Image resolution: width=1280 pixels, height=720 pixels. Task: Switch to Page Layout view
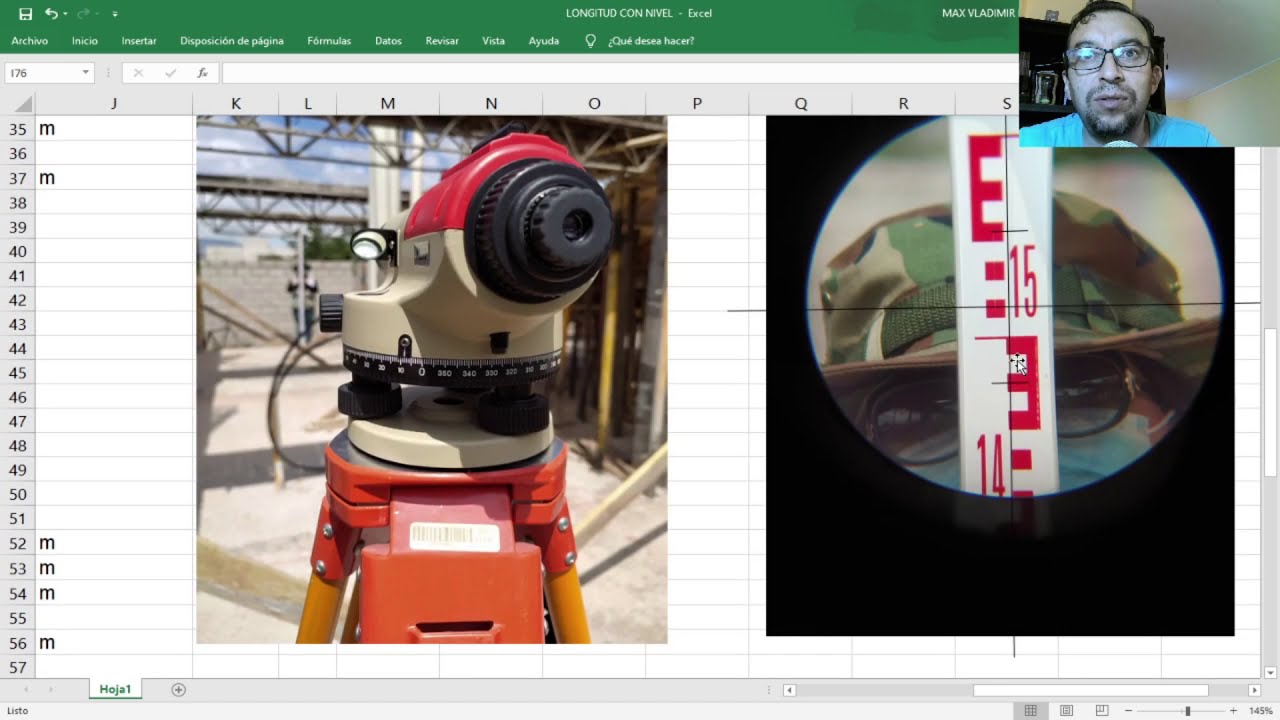pyautogui.click(x=1067, y=711)
